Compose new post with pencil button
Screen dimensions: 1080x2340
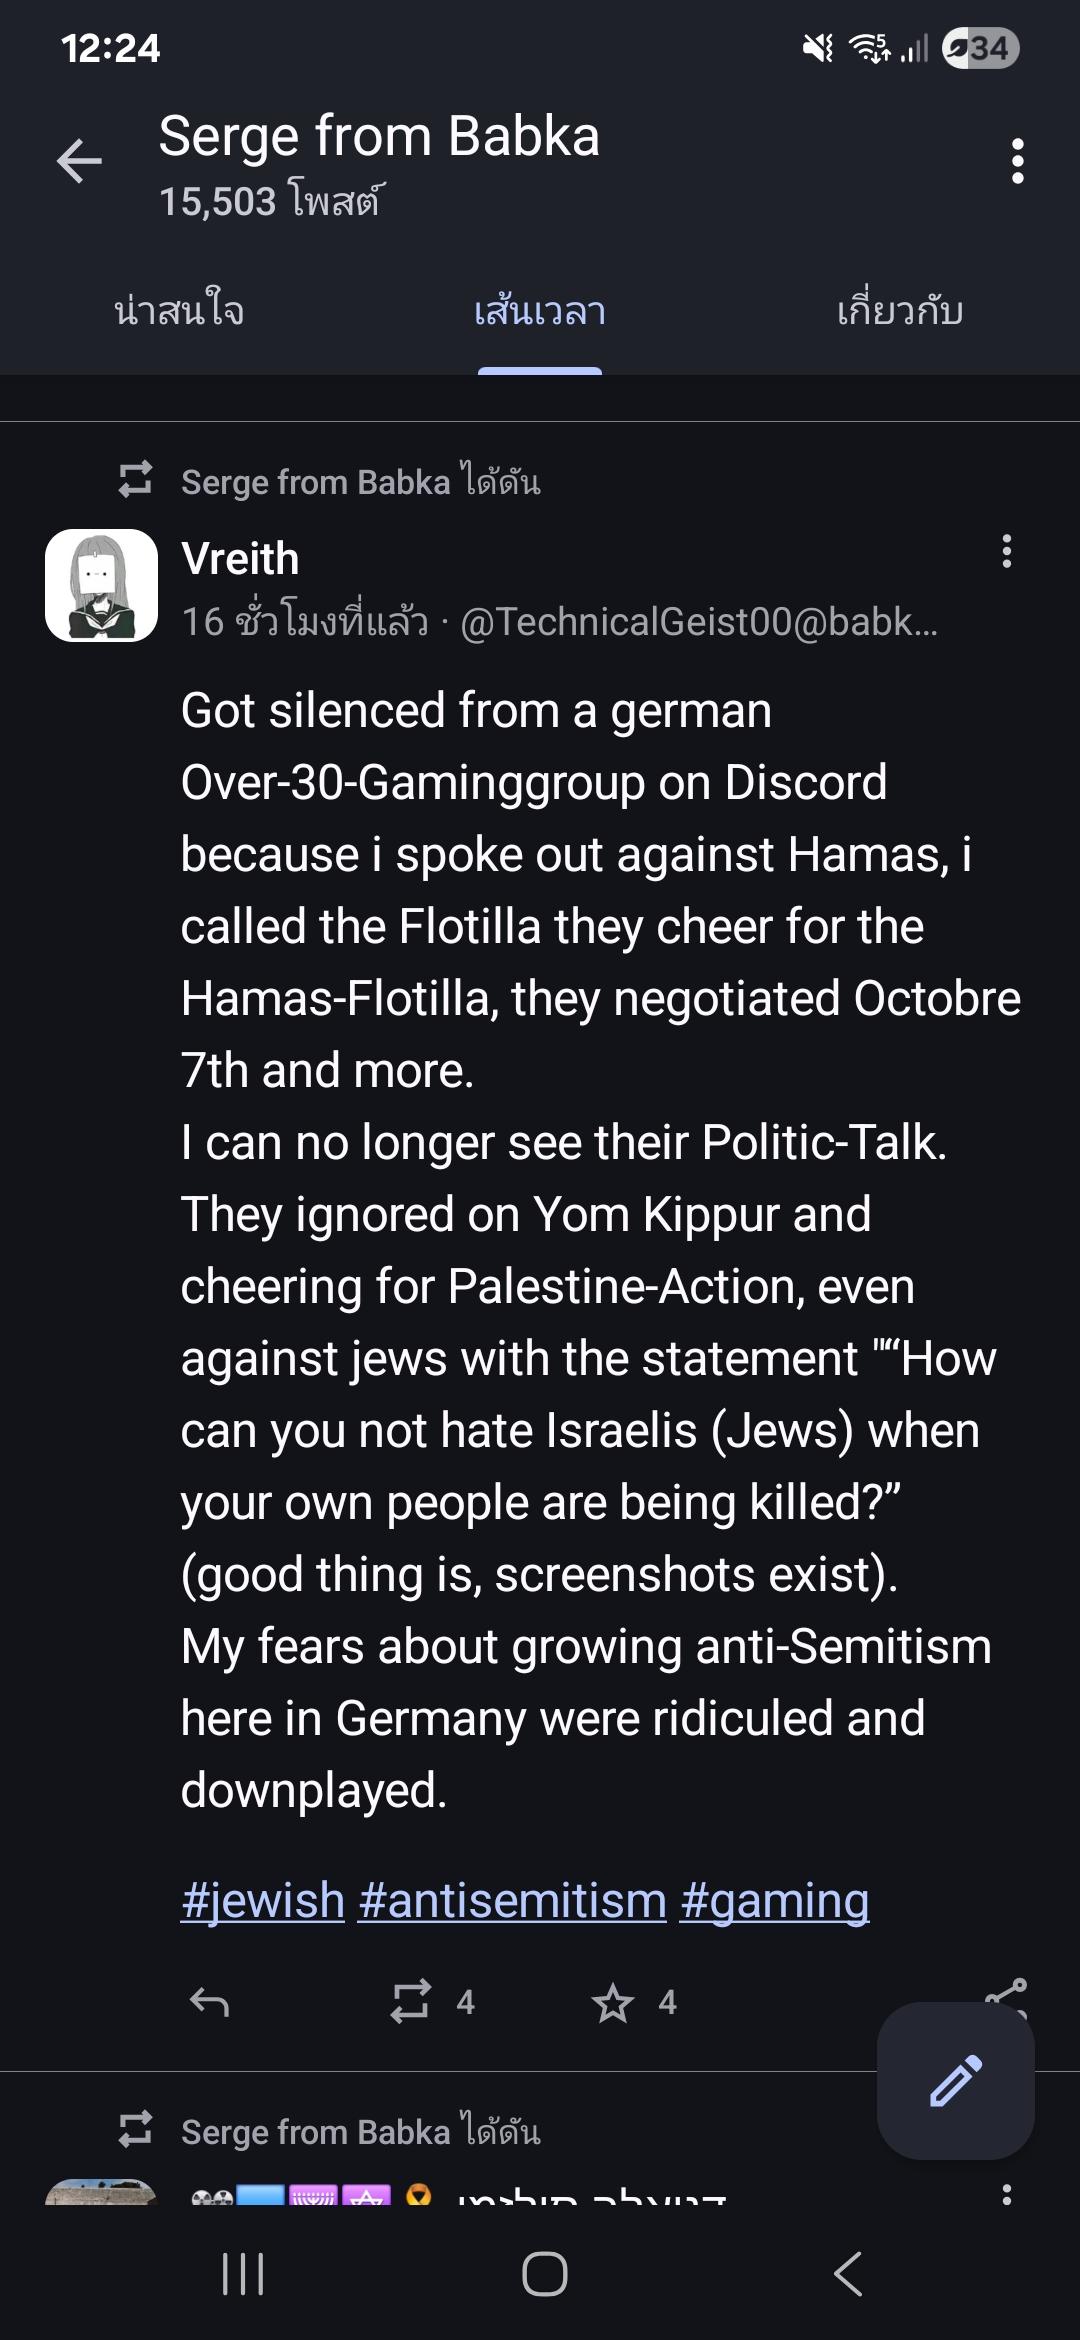tap(955, 2080)
